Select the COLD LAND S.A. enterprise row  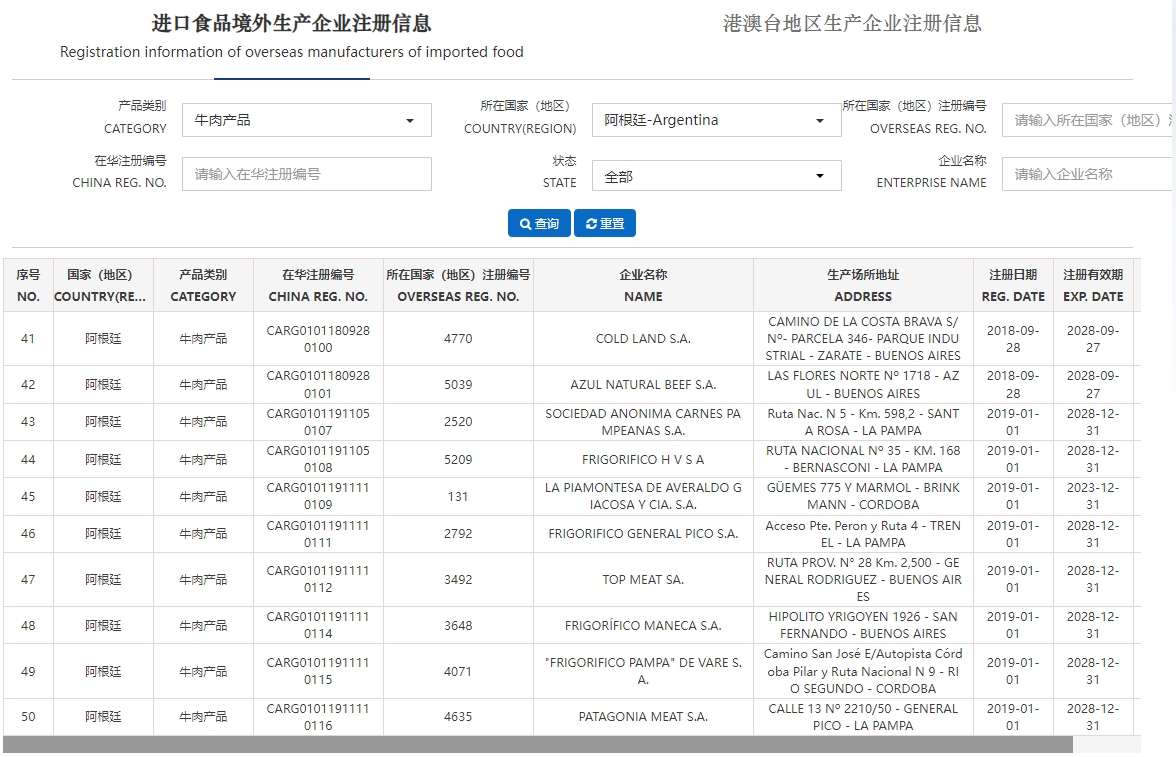pyautogui.click(x=643, y=338)
